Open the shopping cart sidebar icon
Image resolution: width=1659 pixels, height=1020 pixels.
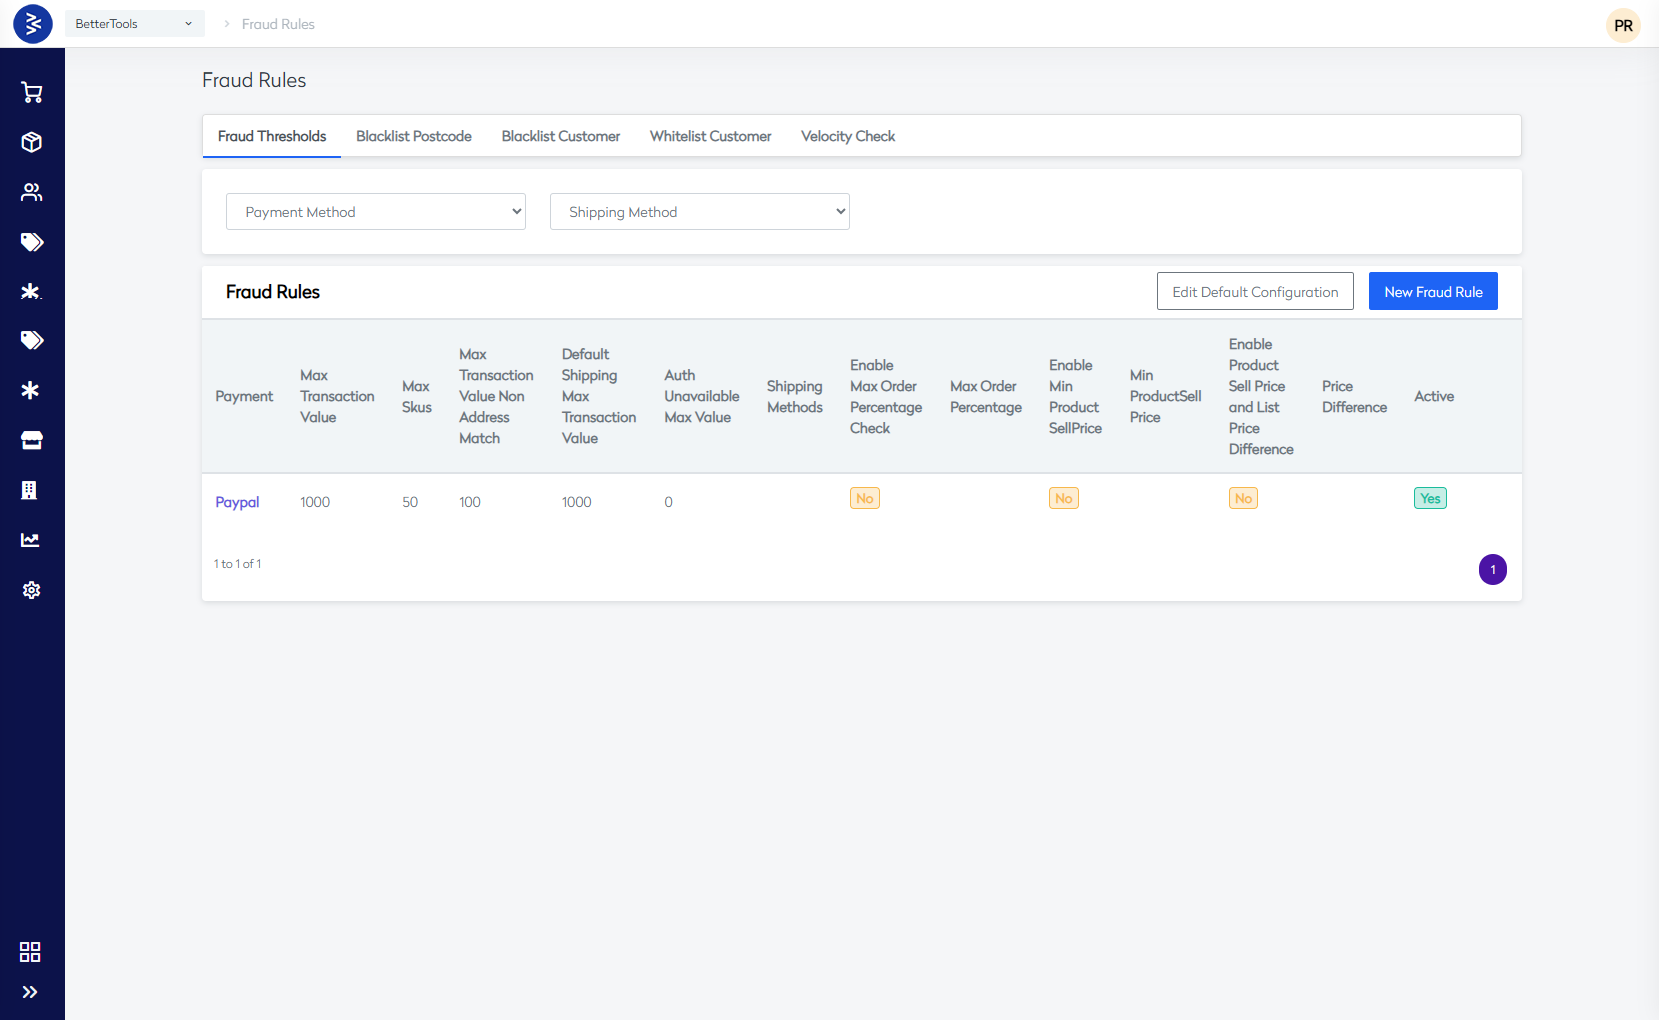32,93
